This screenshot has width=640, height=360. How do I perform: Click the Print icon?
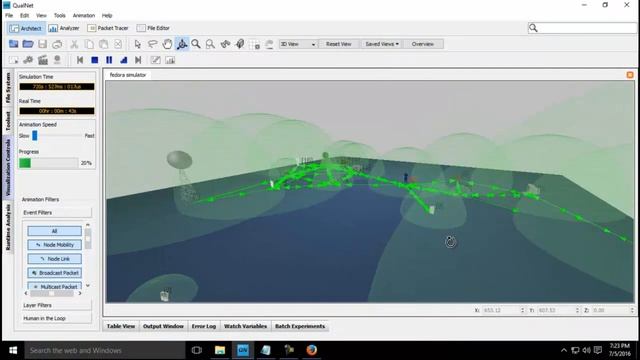point(57,44)
